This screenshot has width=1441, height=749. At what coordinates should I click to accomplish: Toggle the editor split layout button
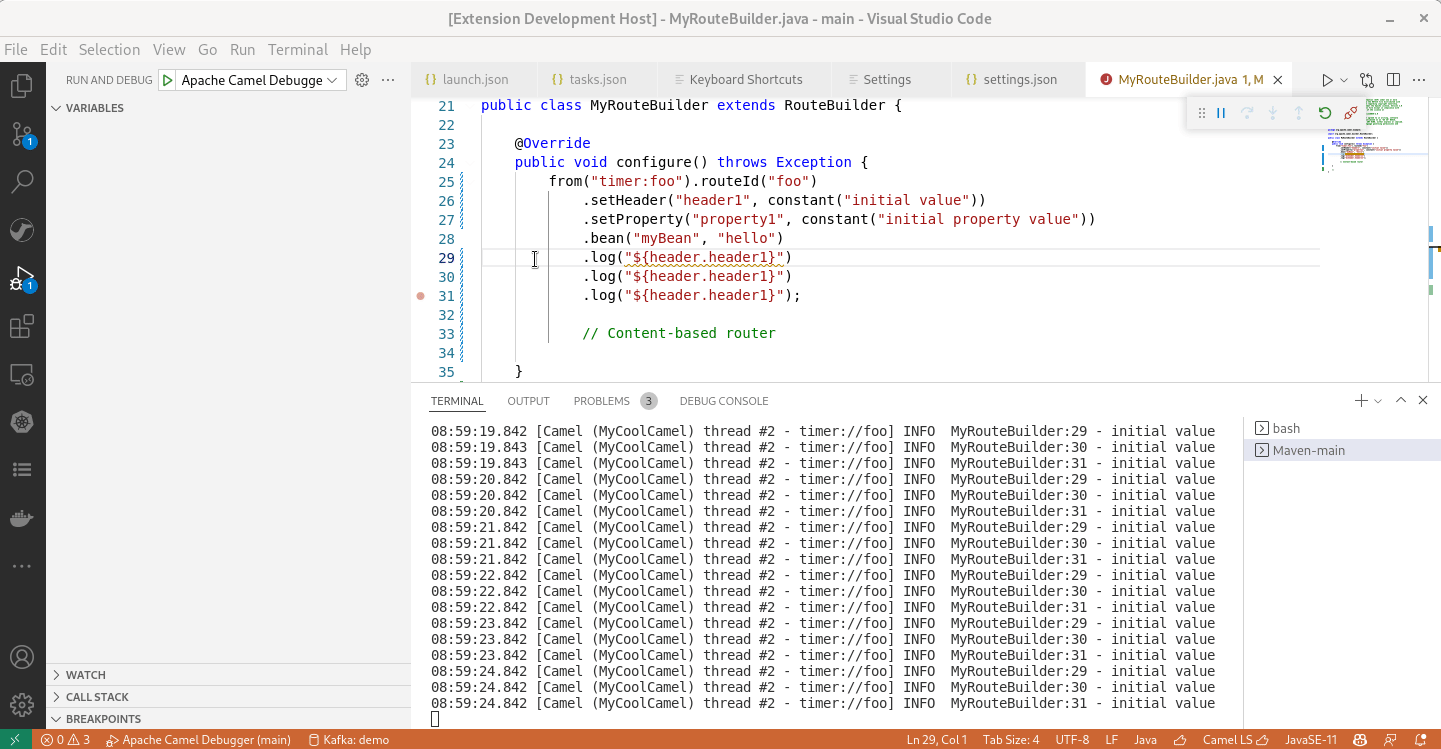click(x=1393, y=79)
